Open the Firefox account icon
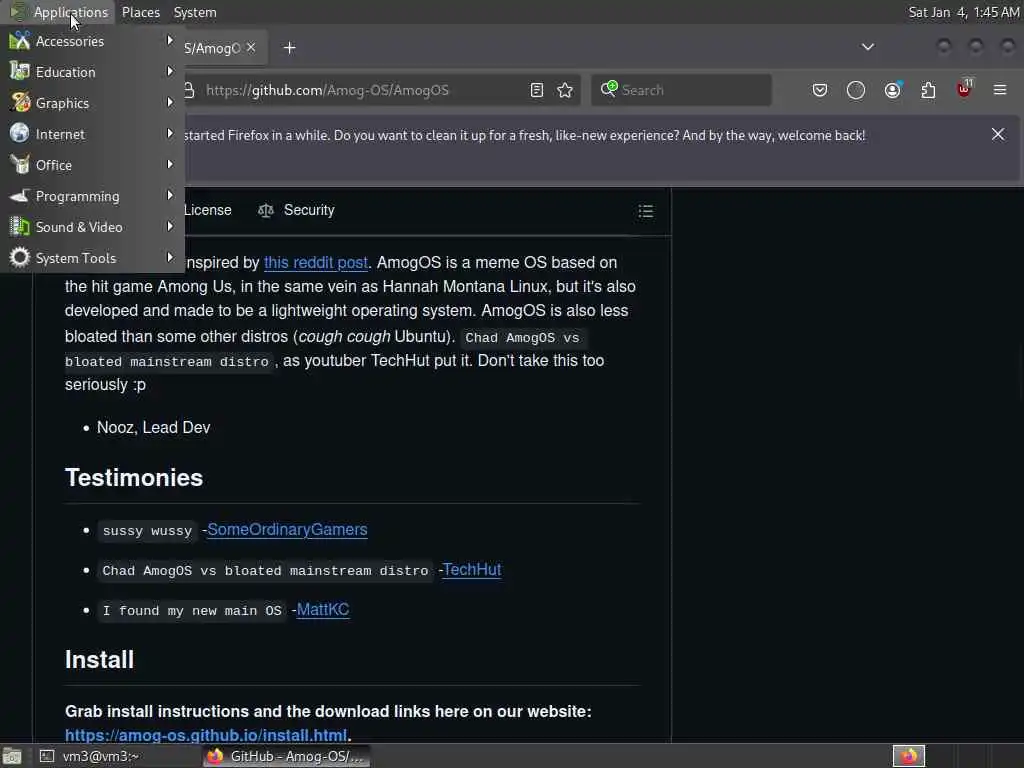This screenshot has width=1024, height=768. click(x=892, y=90)
